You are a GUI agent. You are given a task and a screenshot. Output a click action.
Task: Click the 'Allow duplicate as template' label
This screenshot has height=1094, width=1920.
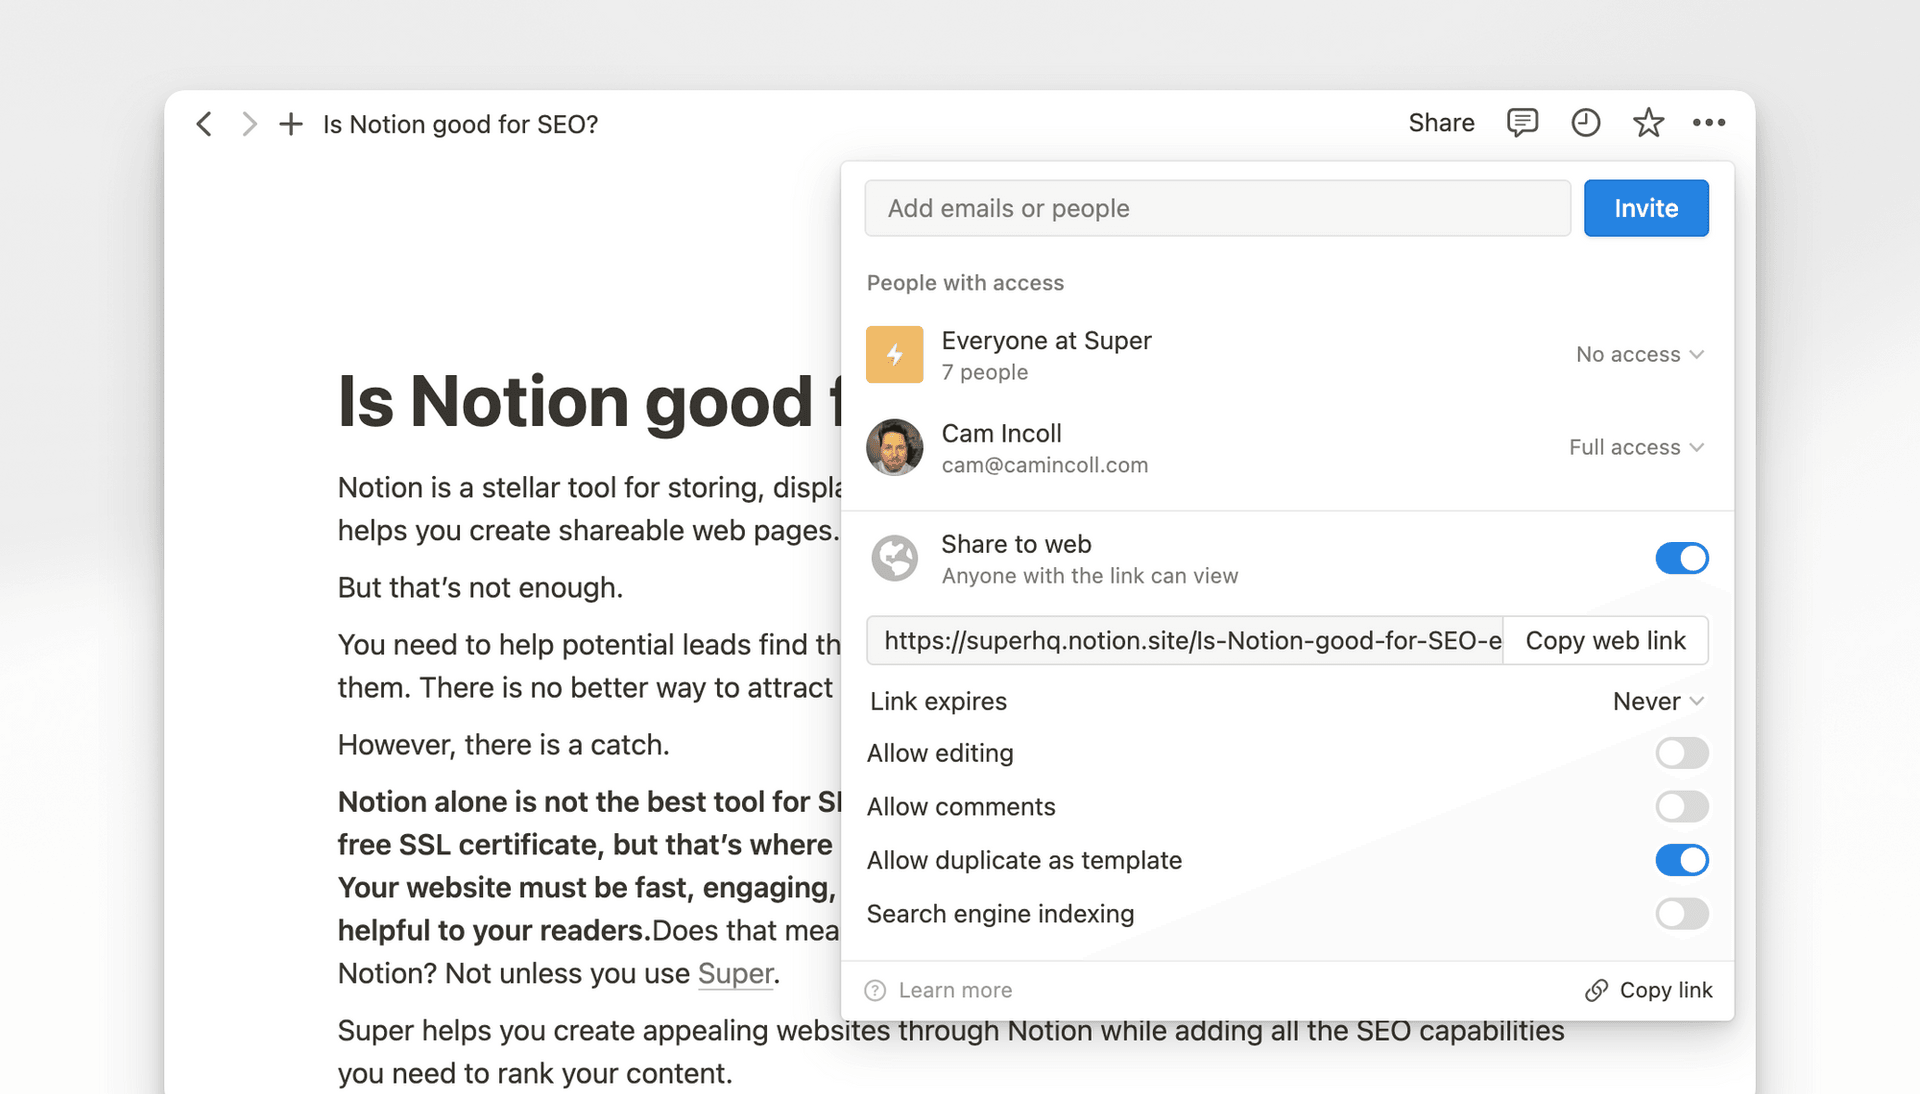click(x=1024, y=860)
